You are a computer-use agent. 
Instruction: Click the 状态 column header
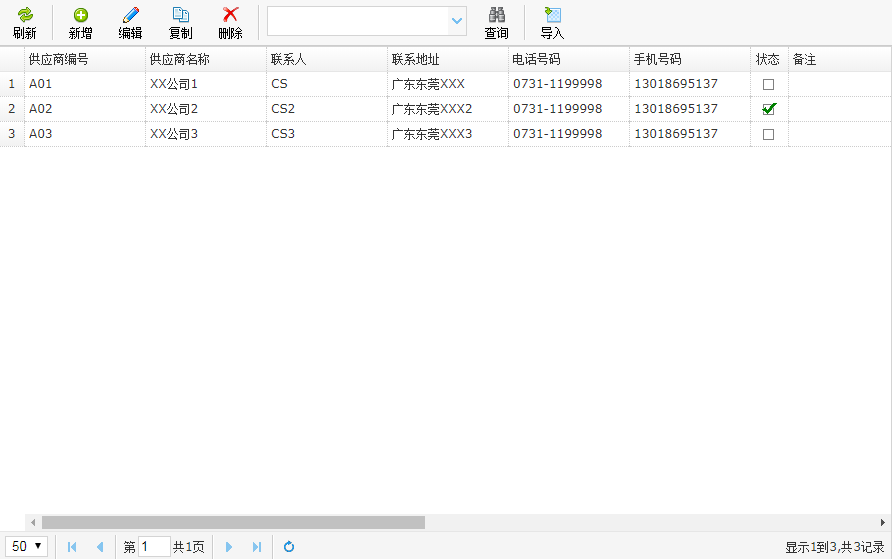[770, 59]
